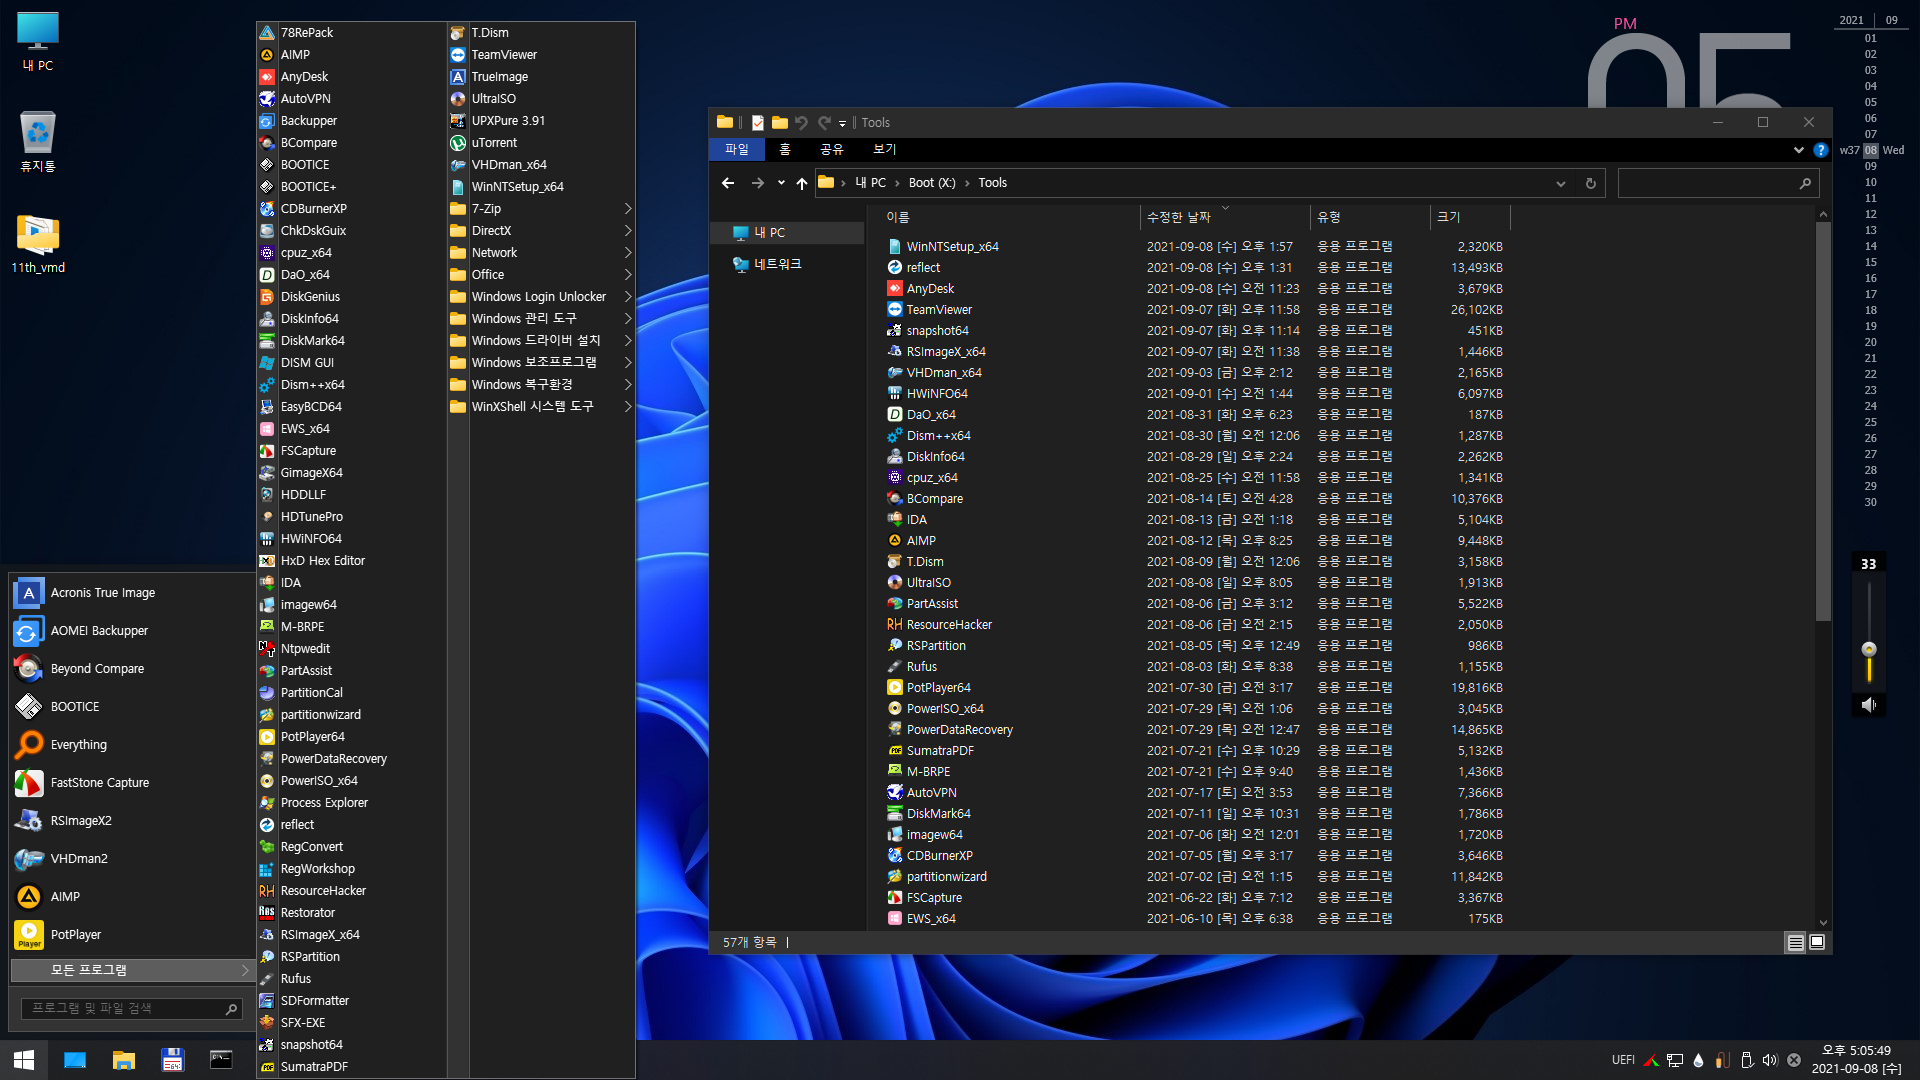The height and width of the screenshot is (1080, 1920).
Task: Open VHDman2 pinned app
Action: pos(130,859)
